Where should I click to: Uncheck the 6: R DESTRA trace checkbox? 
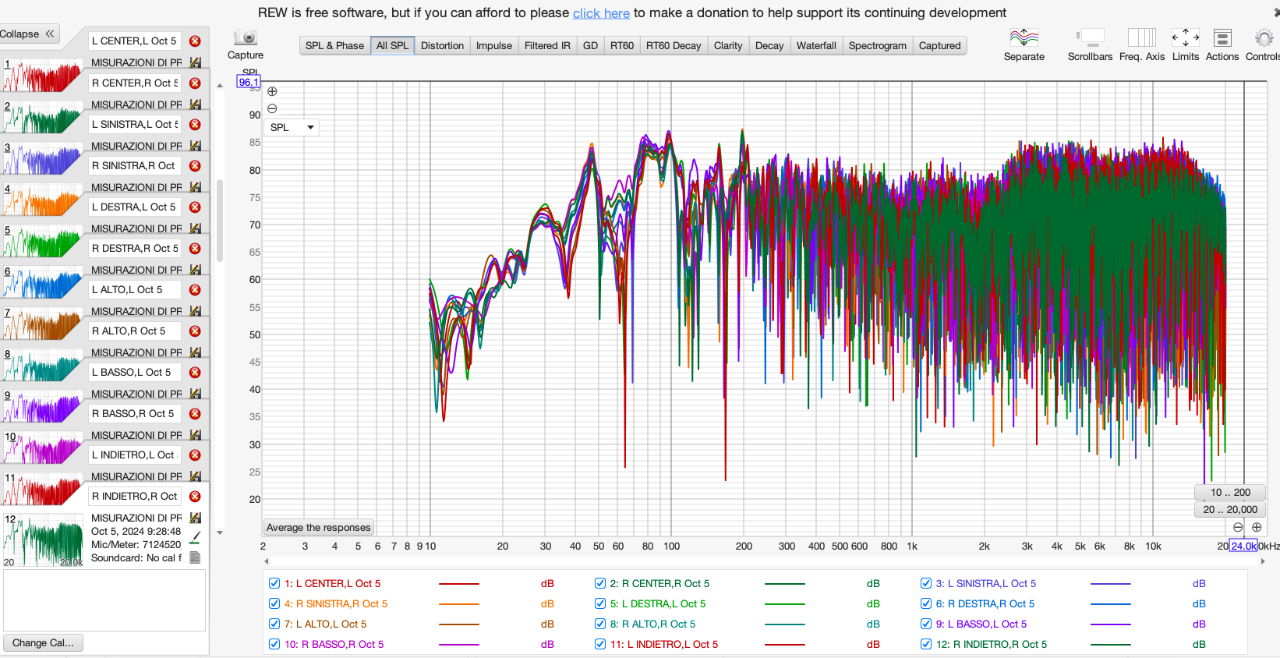click(x=927, y=603)
